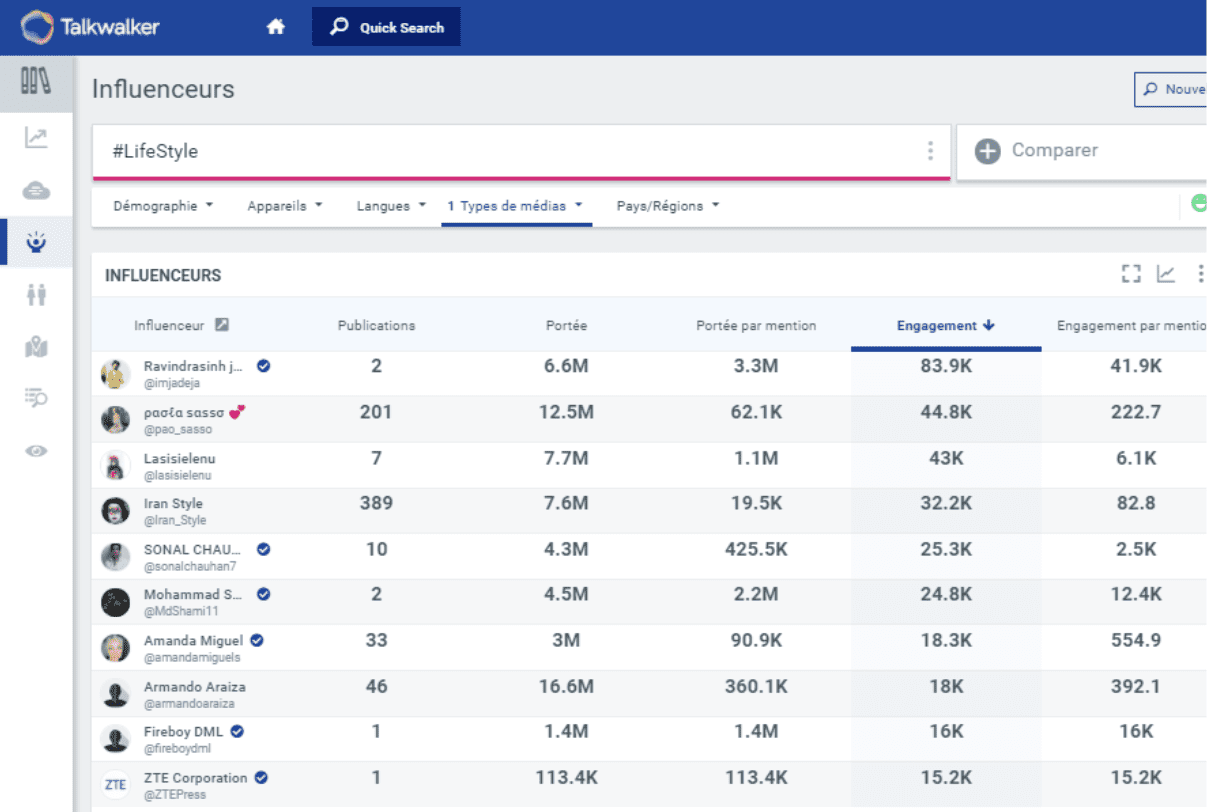Click the verified badge next to Ravindrasinh
The image size is (1212, 812).
[263, 366]
